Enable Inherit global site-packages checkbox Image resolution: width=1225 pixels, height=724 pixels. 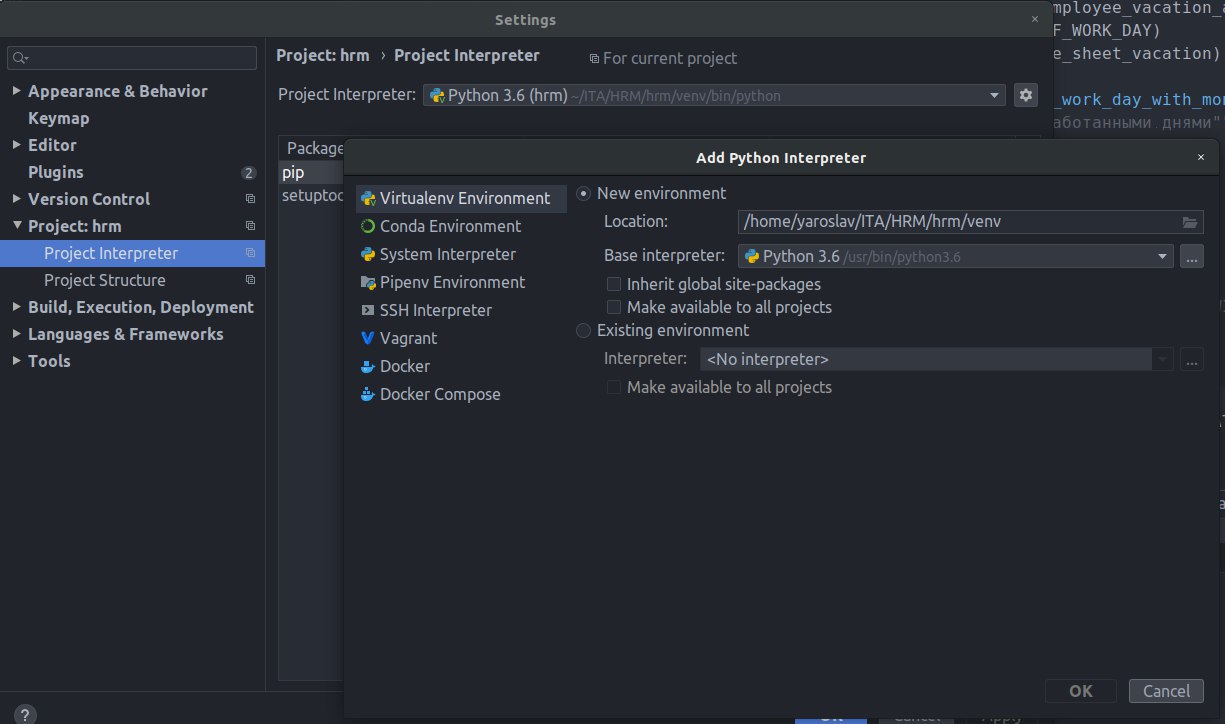coord(614,284)
